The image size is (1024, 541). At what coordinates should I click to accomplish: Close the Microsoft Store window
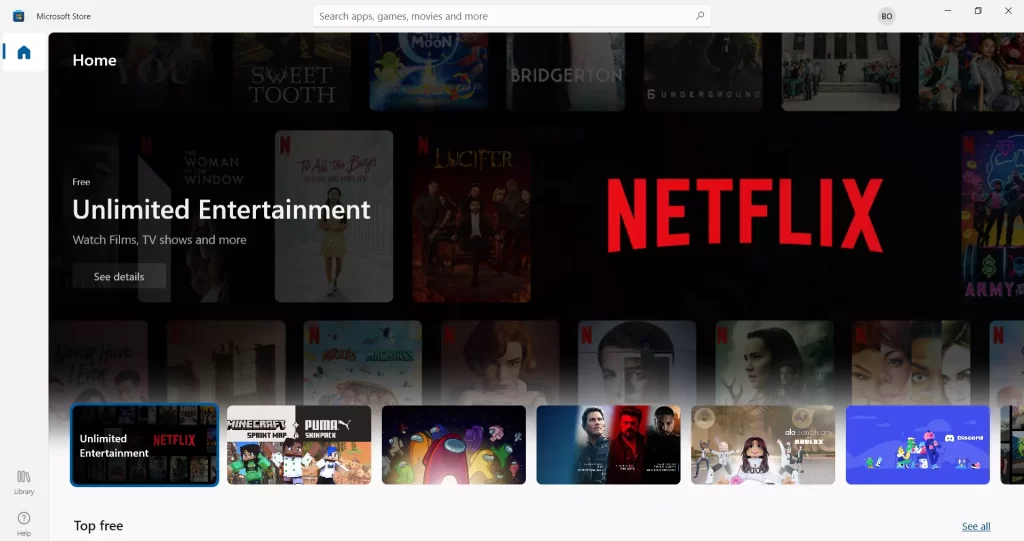coord(1008,11)
